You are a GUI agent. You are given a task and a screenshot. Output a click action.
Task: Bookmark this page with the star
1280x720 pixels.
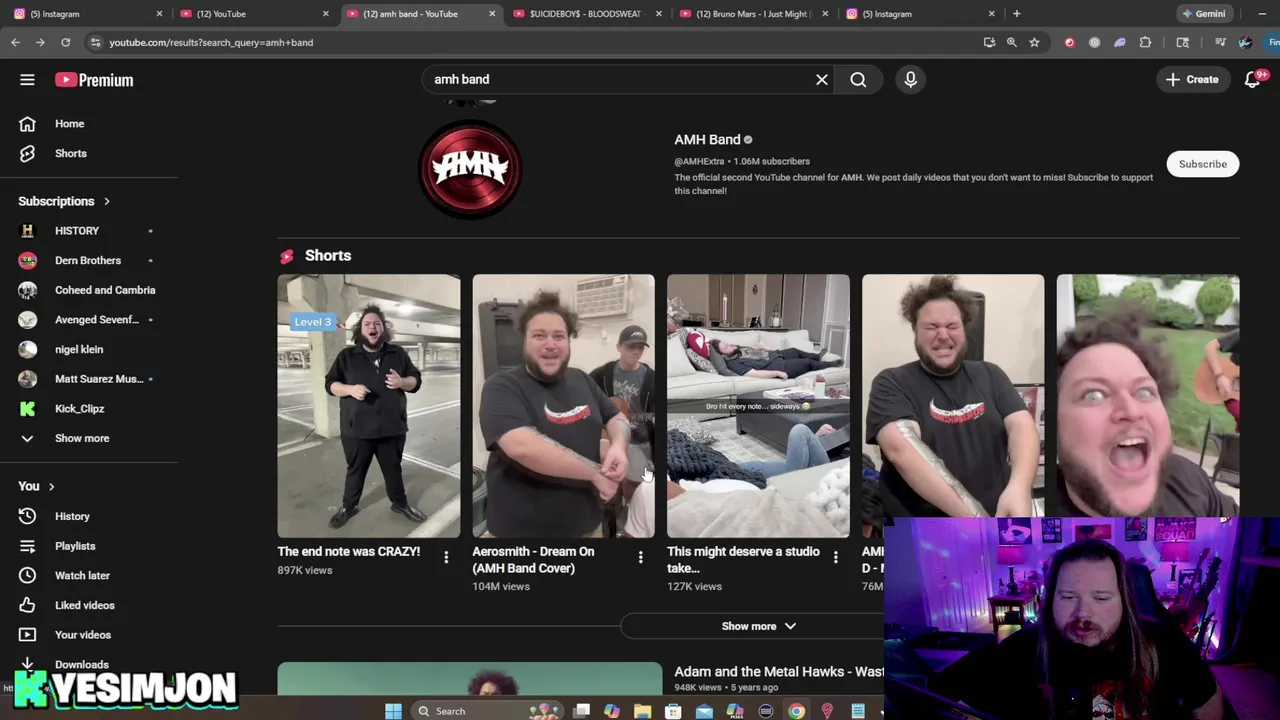click(1034, 42)
